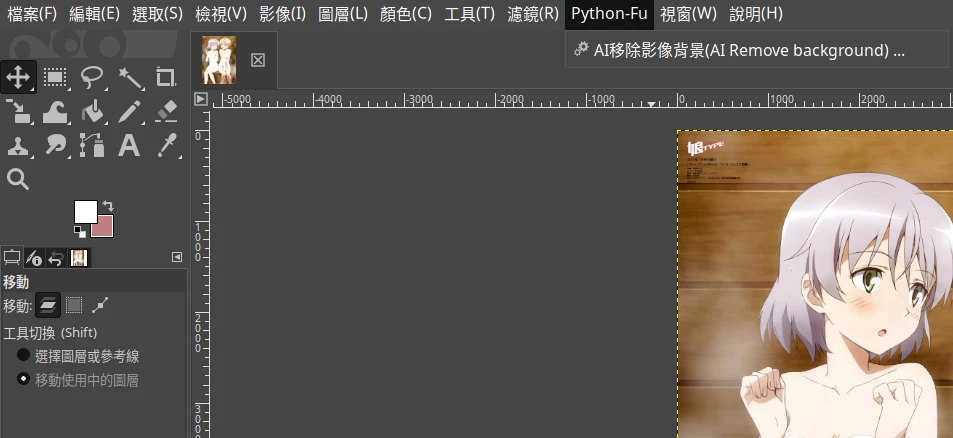Select the Free Select lasso tool

click(92, 77)
